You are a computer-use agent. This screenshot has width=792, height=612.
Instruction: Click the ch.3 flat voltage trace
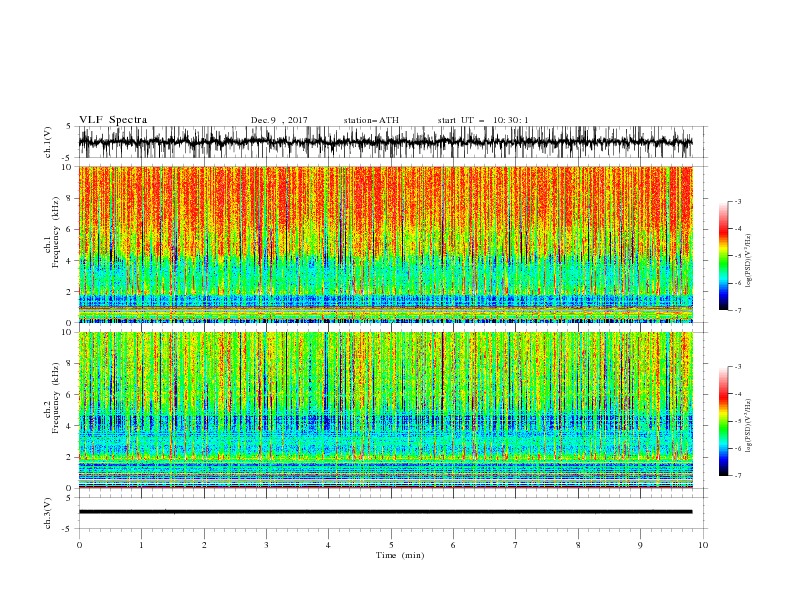pos(385,512)
